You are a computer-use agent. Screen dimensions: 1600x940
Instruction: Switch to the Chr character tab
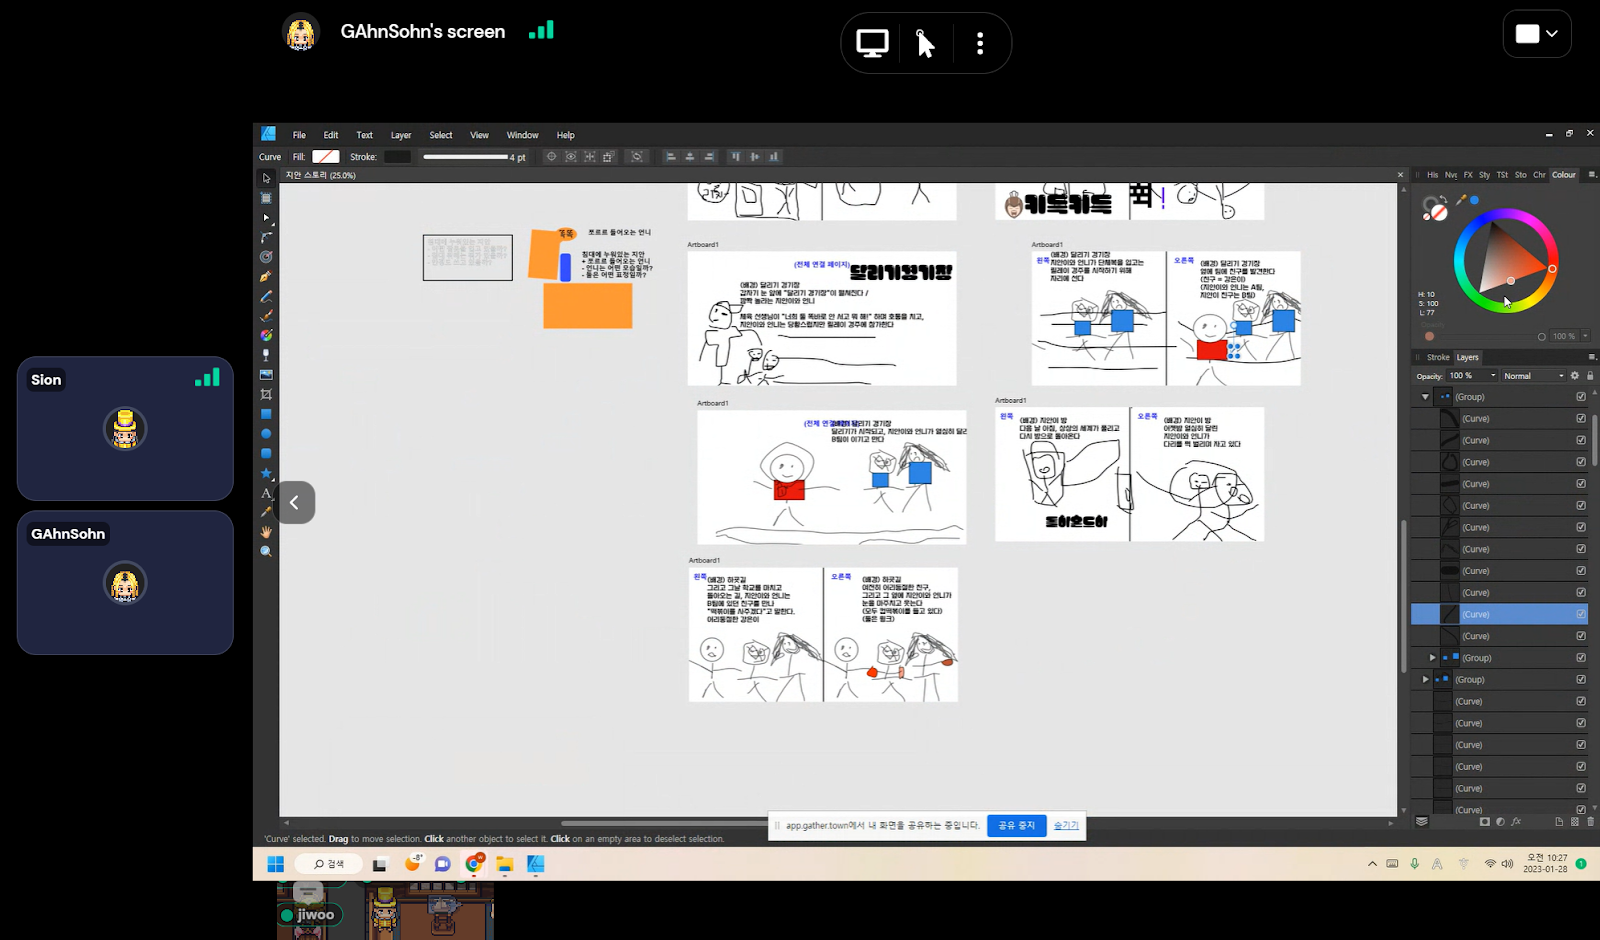[1539, 175]
